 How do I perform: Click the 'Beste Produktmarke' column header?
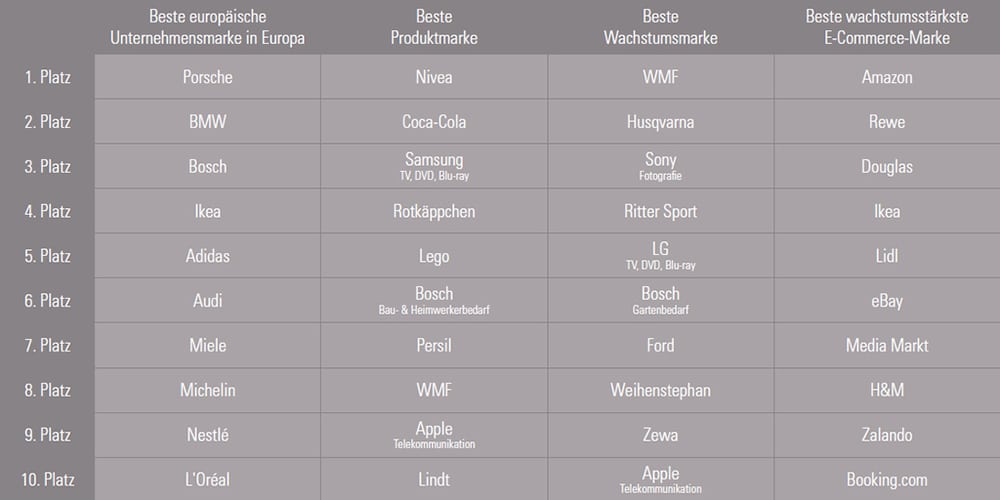click(434, 27)
